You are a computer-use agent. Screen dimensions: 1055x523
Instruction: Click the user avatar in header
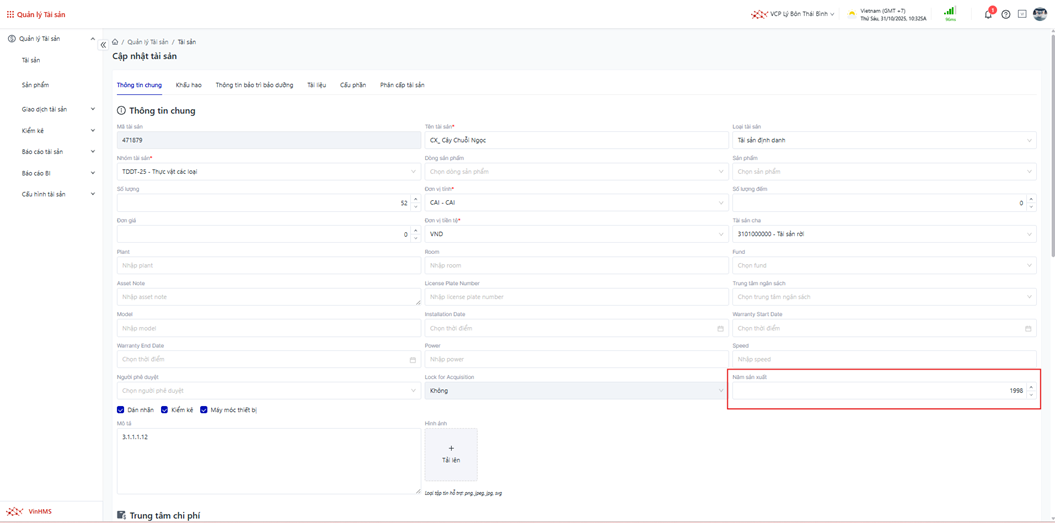(x=1040, y=14)
